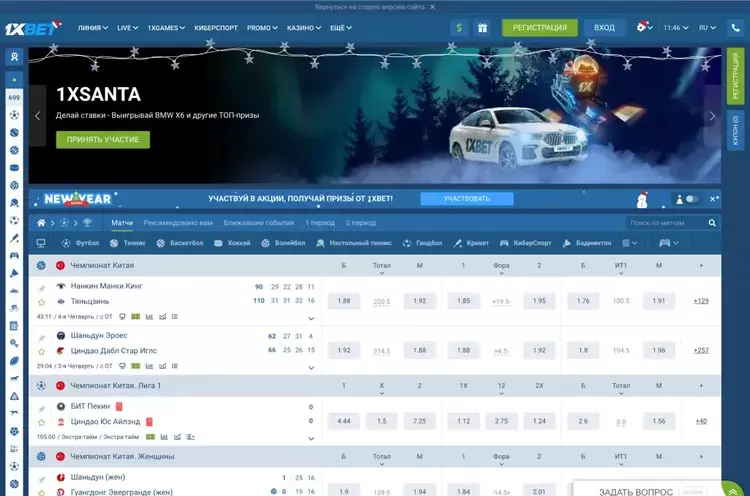The image size is (750, 496).
Task: Pin the Шаньдун Эроес match
Action: pyautogui.click(x=42, y=338)
